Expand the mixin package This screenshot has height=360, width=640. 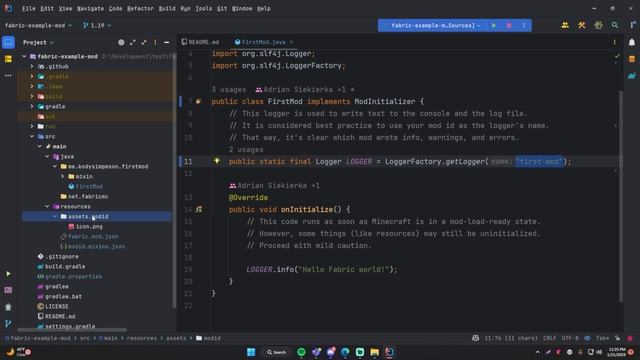62,176
